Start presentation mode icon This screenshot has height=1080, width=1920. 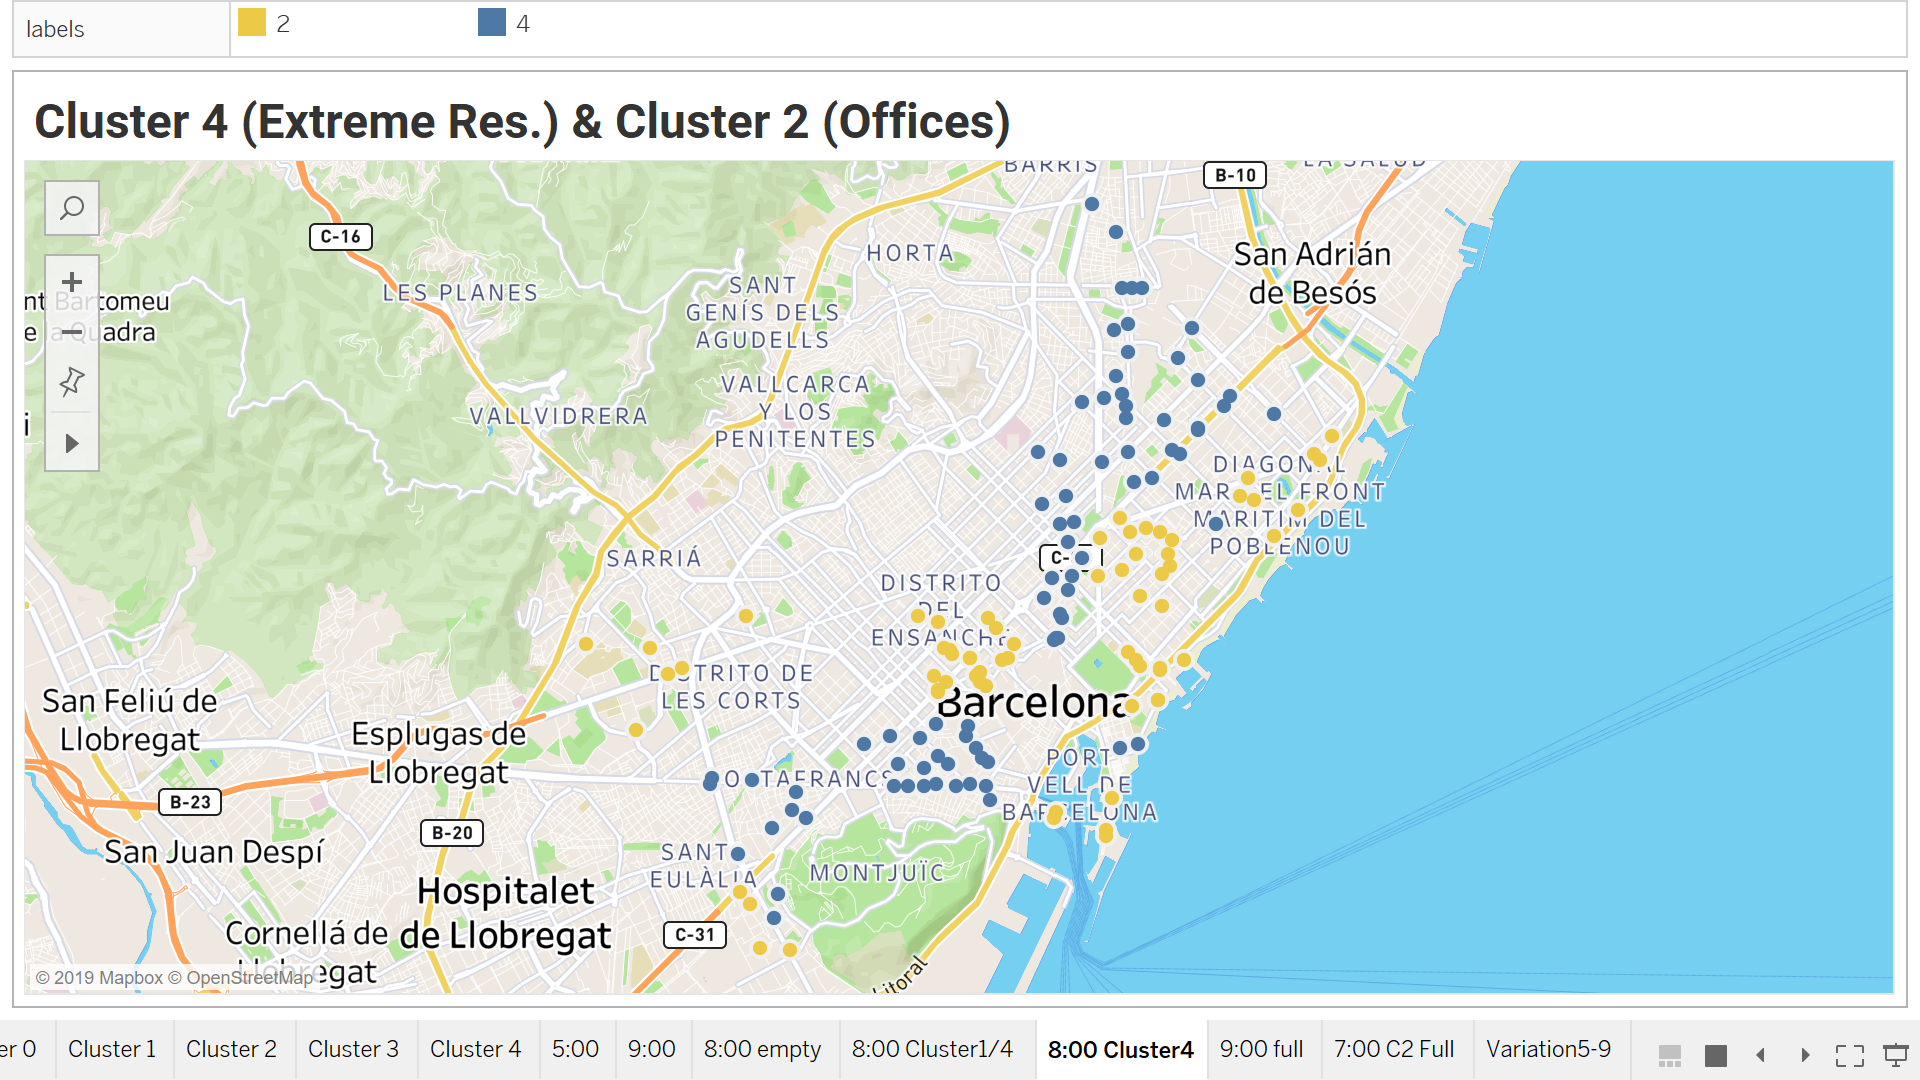pos(1896,1055)
